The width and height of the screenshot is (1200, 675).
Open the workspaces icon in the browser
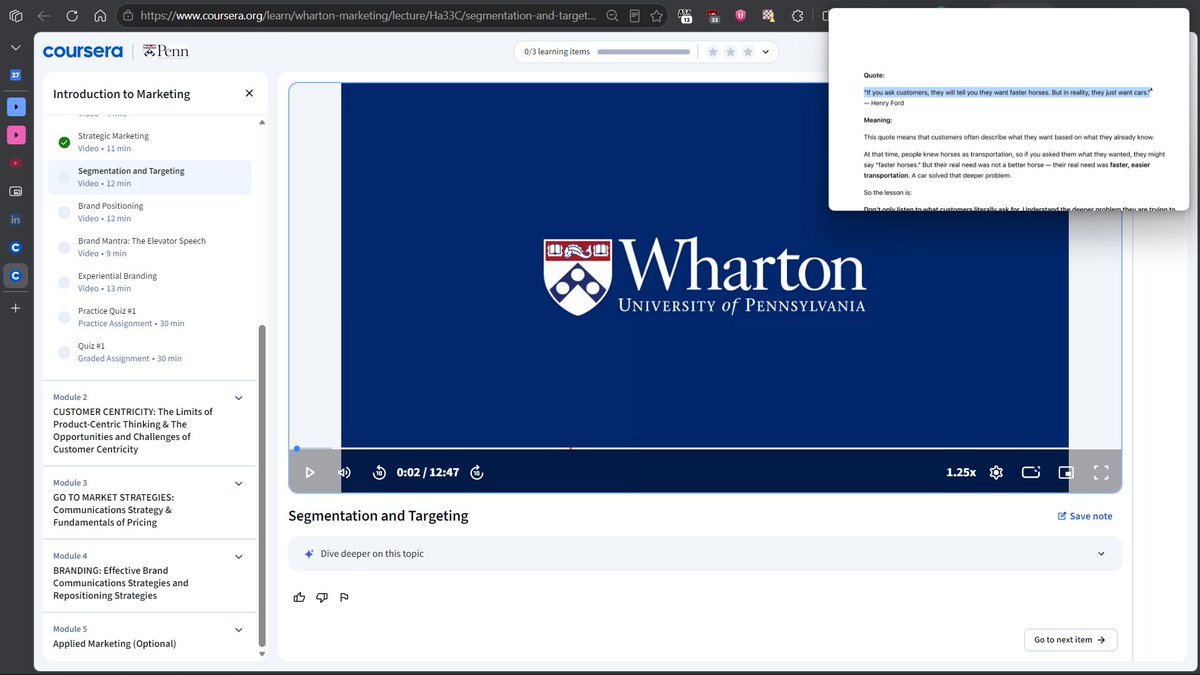point(15,16)
